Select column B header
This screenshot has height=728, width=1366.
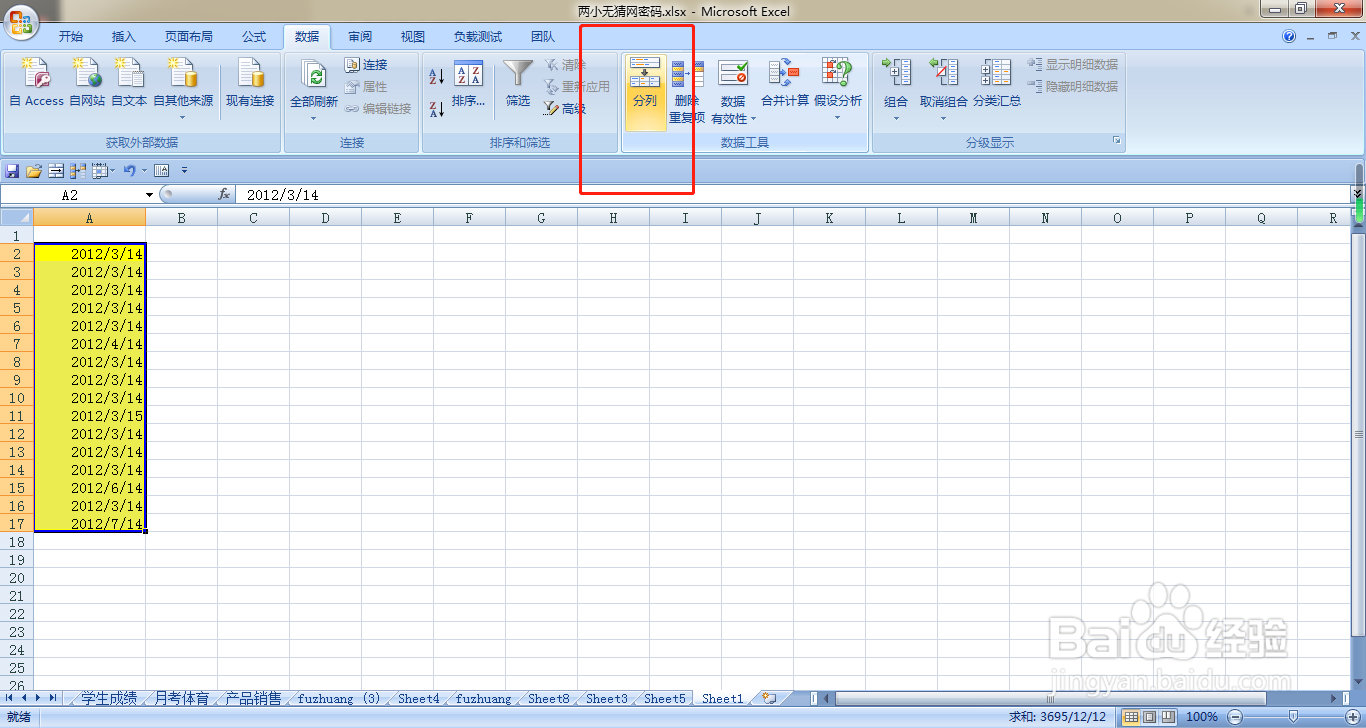(181, 217)
